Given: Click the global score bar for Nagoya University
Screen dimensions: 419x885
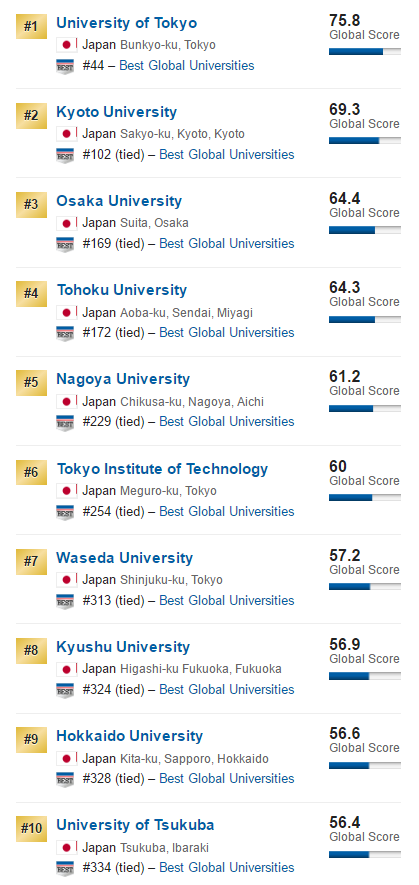Looking at the screenshot, I should (x=365, y=408).
